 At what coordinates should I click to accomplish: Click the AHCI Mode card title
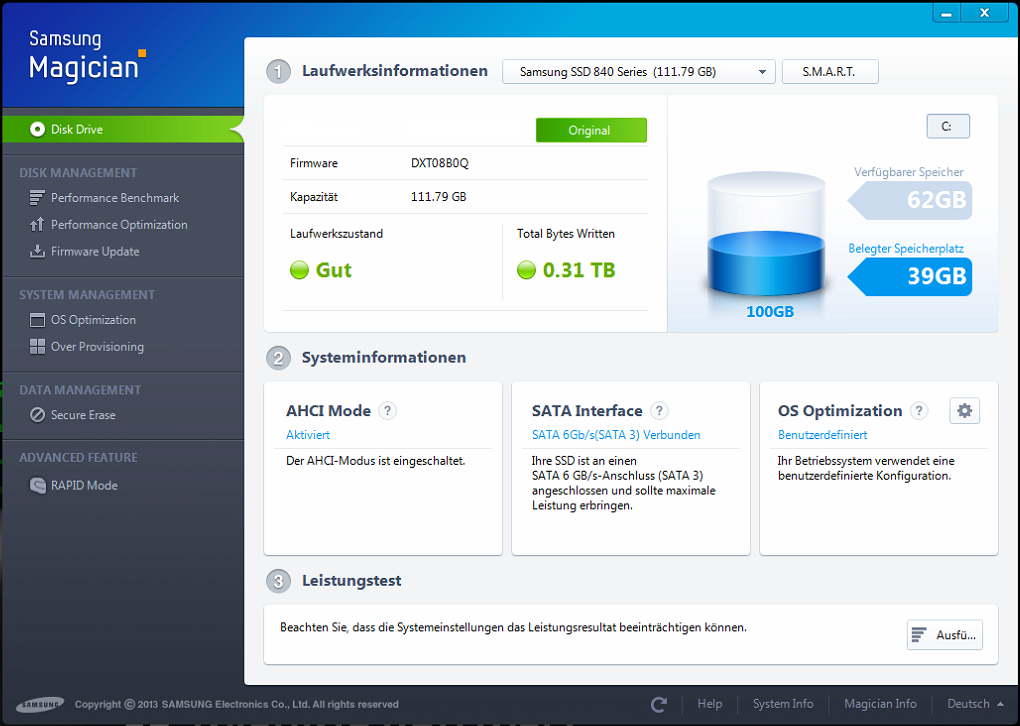[x=328, y=410]
